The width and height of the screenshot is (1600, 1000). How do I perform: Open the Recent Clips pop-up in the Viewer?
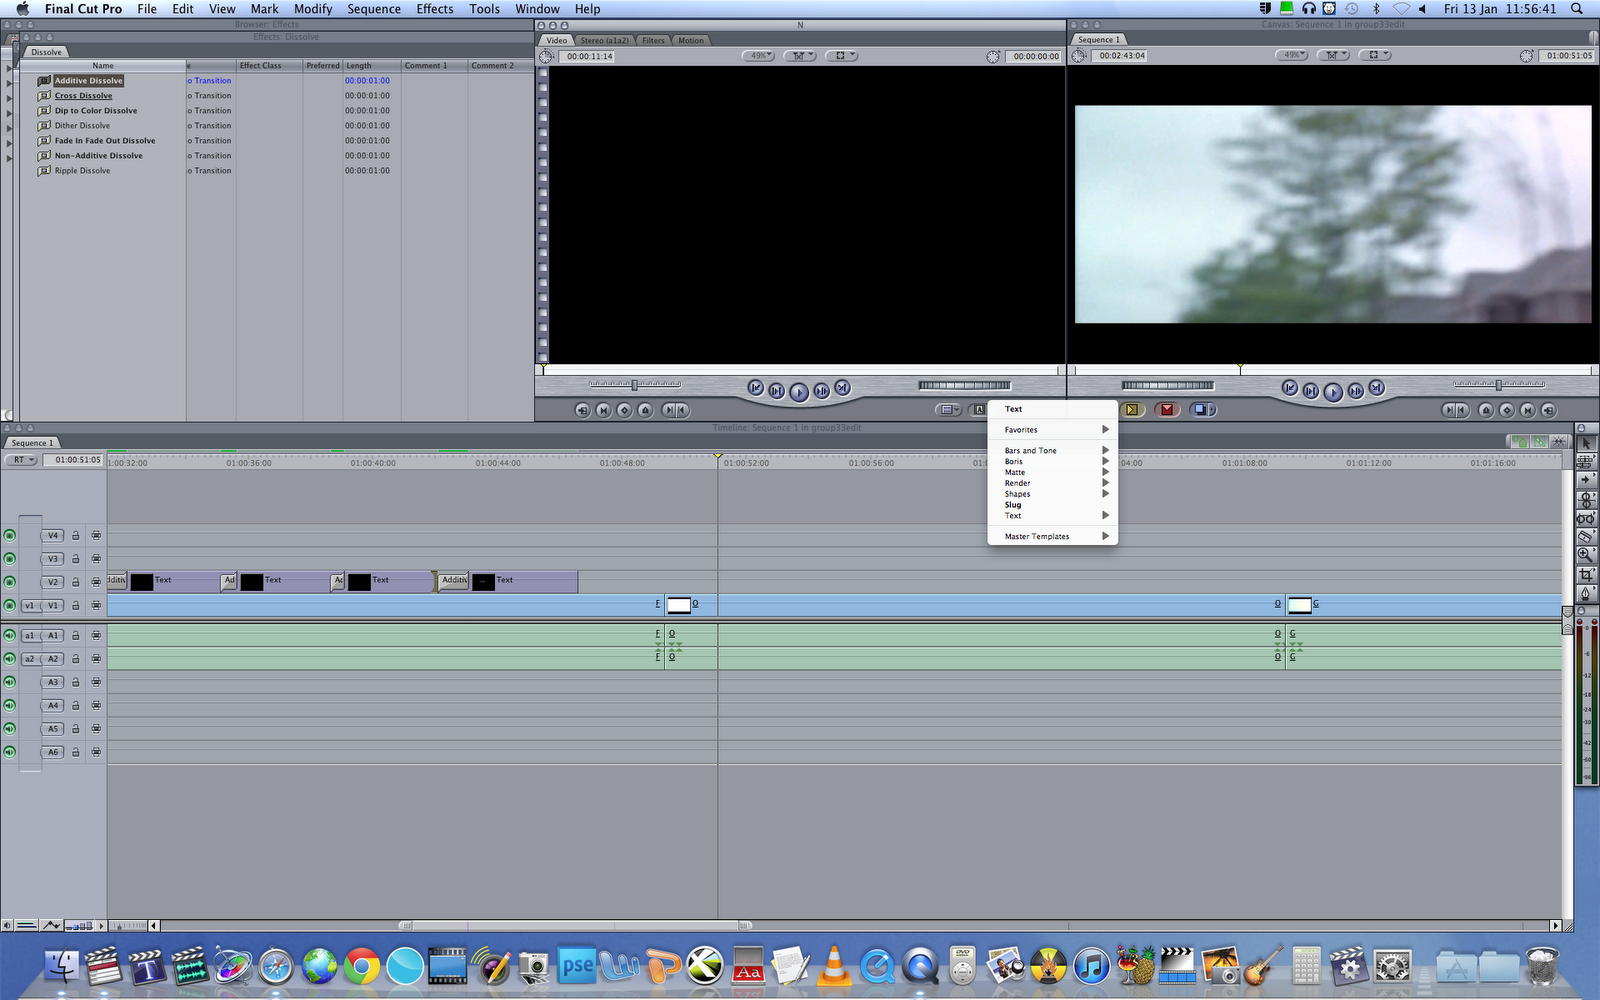(x=948, y=410)
